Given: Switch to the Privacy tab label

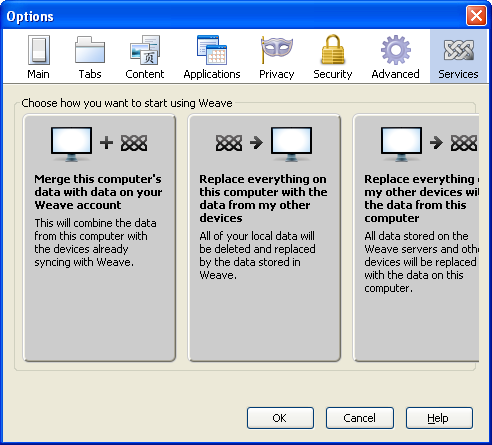Looking at the screenshot, I should (277, 74).
